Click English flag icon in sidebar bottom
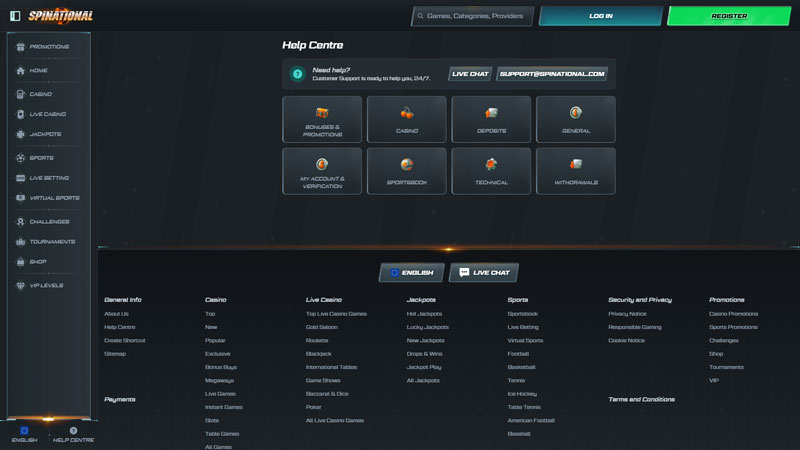The image size is (800, 450). (x=24, y=431)
